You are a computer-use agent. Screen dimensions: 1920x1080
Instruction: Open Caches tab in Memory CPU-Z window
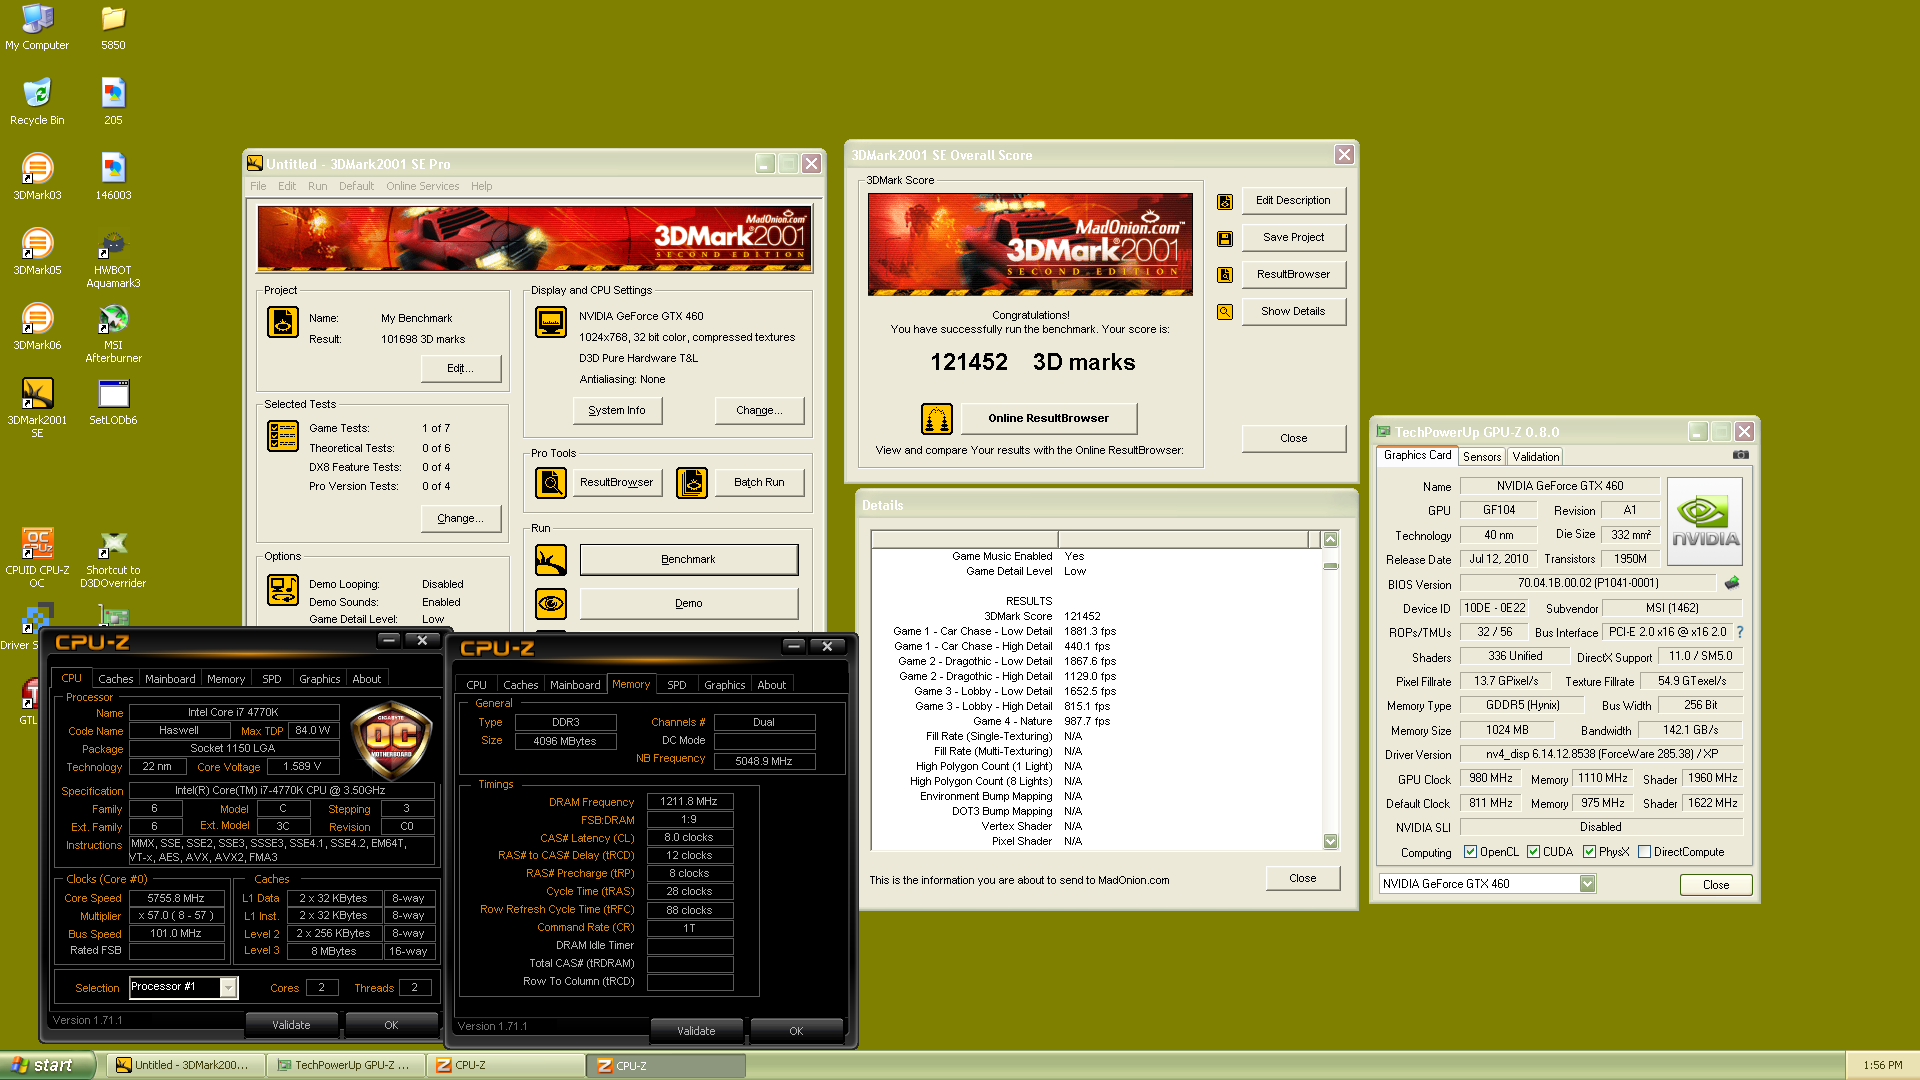click(520, 685)
